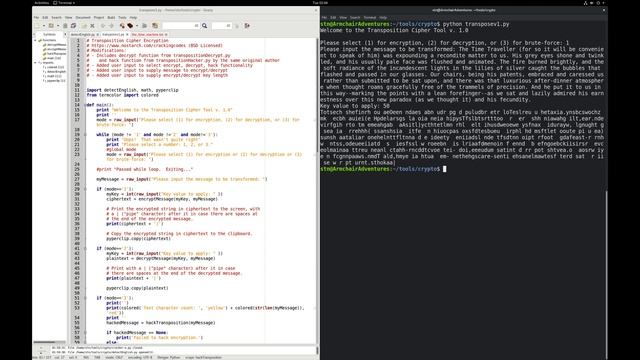Screen dimensions: 640x360
Task: Fold the if block at line 29
Action: coord(85,189)
